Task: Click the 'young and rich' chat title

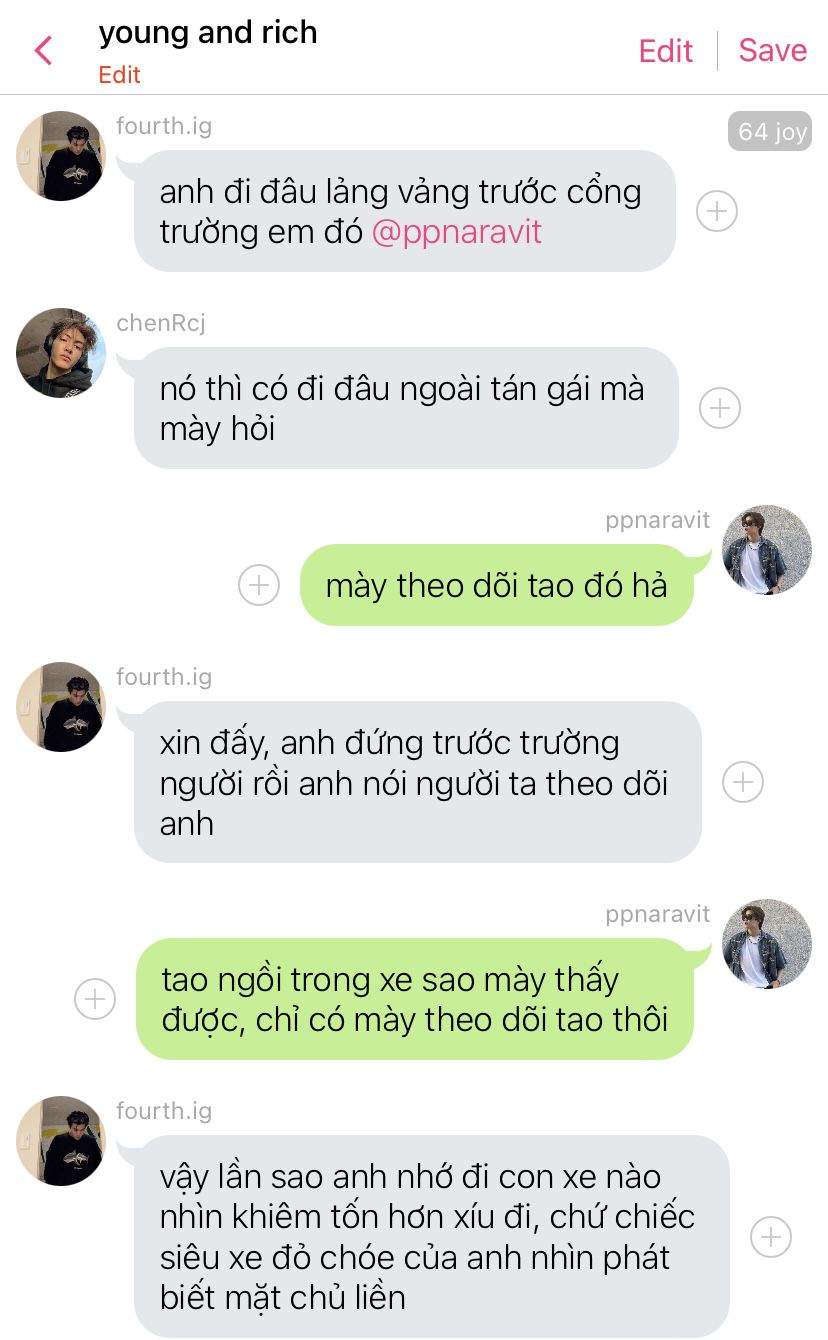Action: [x=208, y=33]
